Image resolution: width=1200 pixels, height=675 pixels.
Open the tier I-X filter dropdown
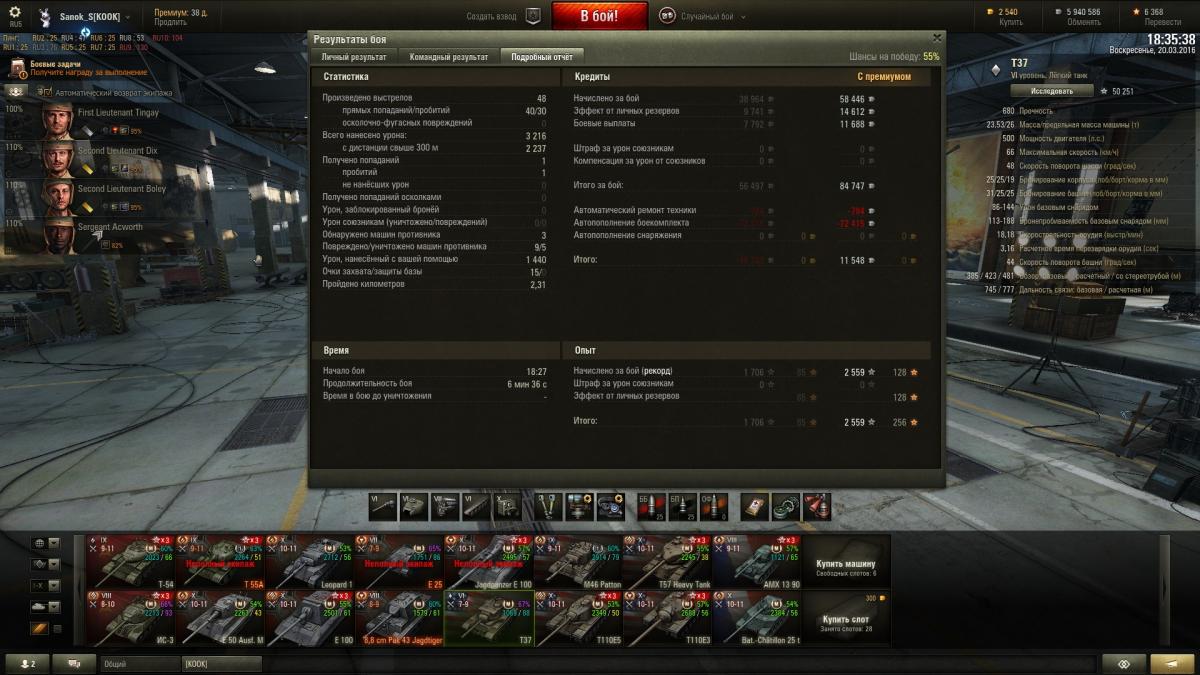coord(46,585)
